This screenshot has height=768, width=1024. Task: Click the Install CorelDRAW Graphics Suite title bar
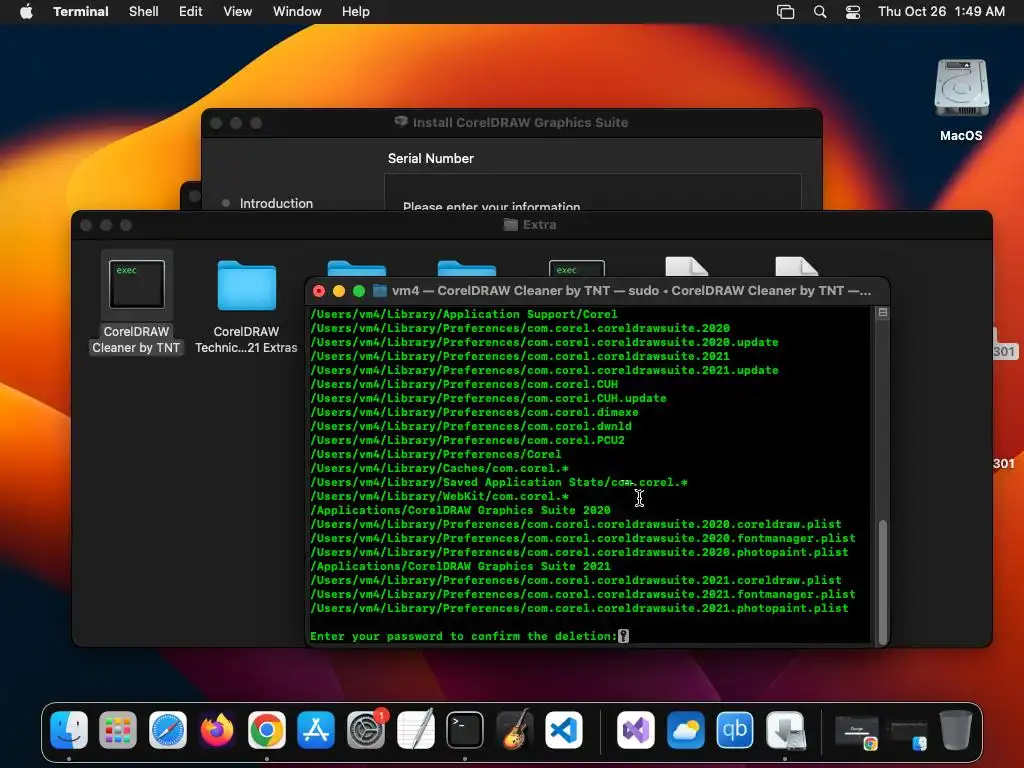coord(512,123)
